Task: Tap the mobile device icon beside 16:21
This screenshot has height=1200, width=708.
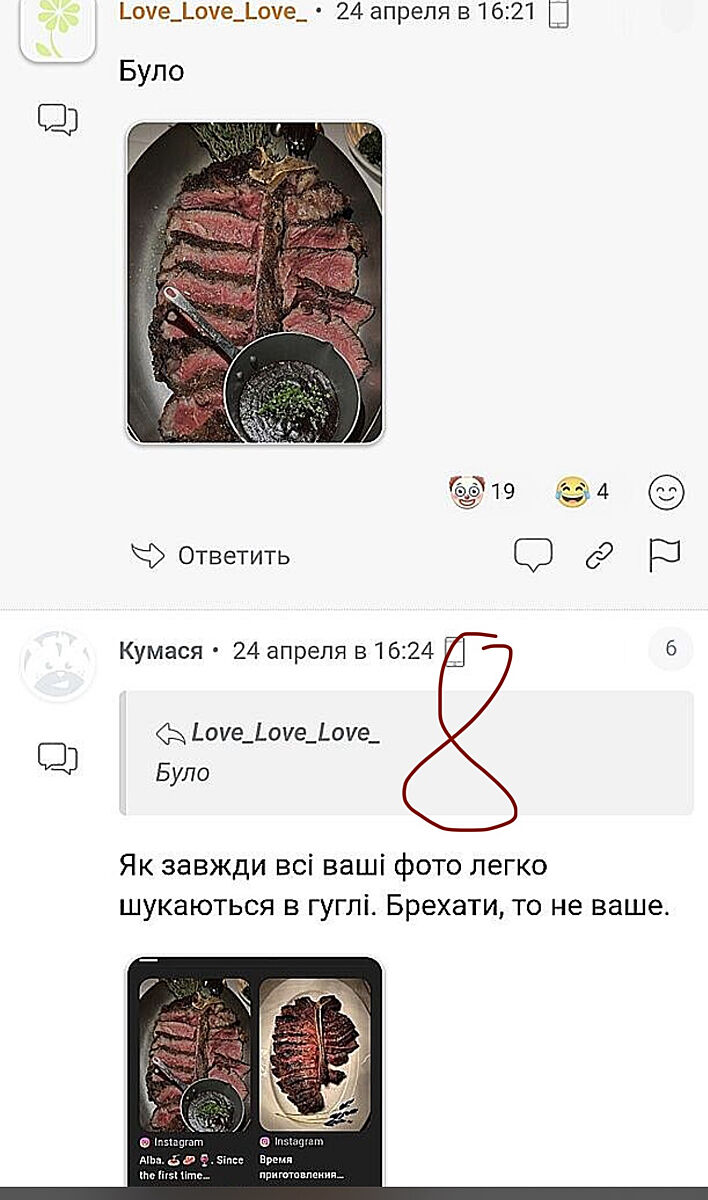Action: pos(558,12)
